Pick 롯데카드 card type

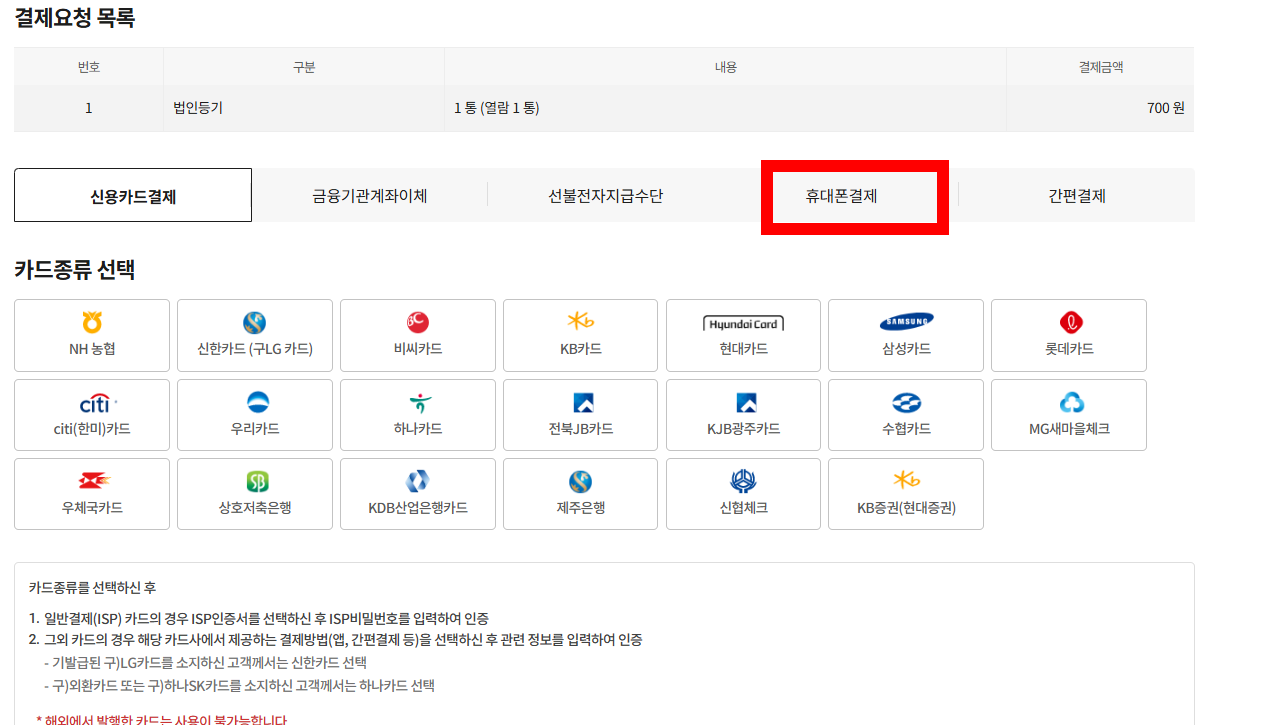pyautogui.click(x=1069, y=335)
